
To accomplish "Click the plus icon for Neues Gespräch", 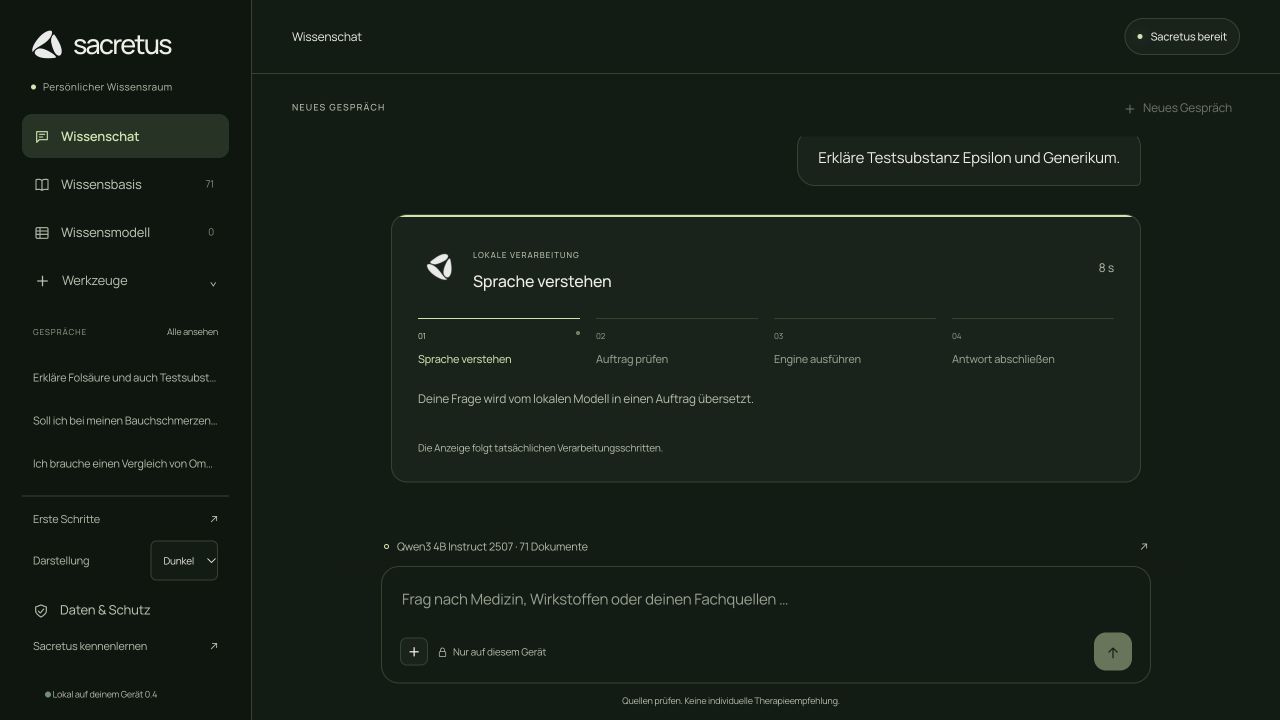I will (1130, 108).
